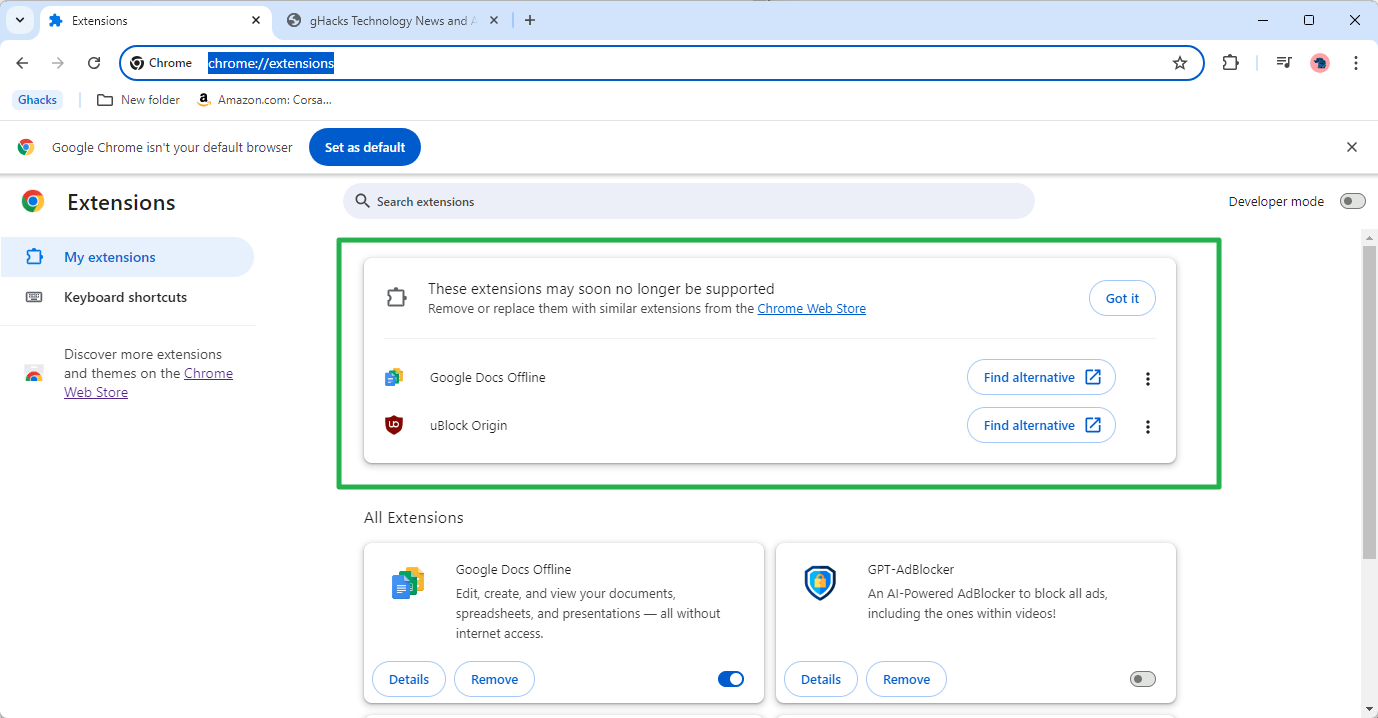Open the Chrome Web Store sidebar link
This screenshot has height=718, width=1378.
click(x=148, y=383)
